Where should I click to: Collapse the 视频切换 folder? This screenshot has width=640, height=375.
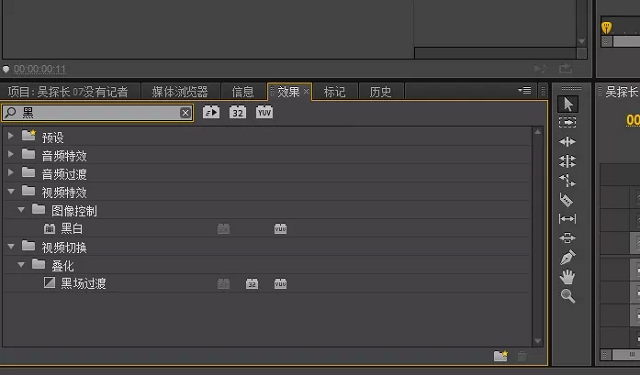[x=11, y=246]
